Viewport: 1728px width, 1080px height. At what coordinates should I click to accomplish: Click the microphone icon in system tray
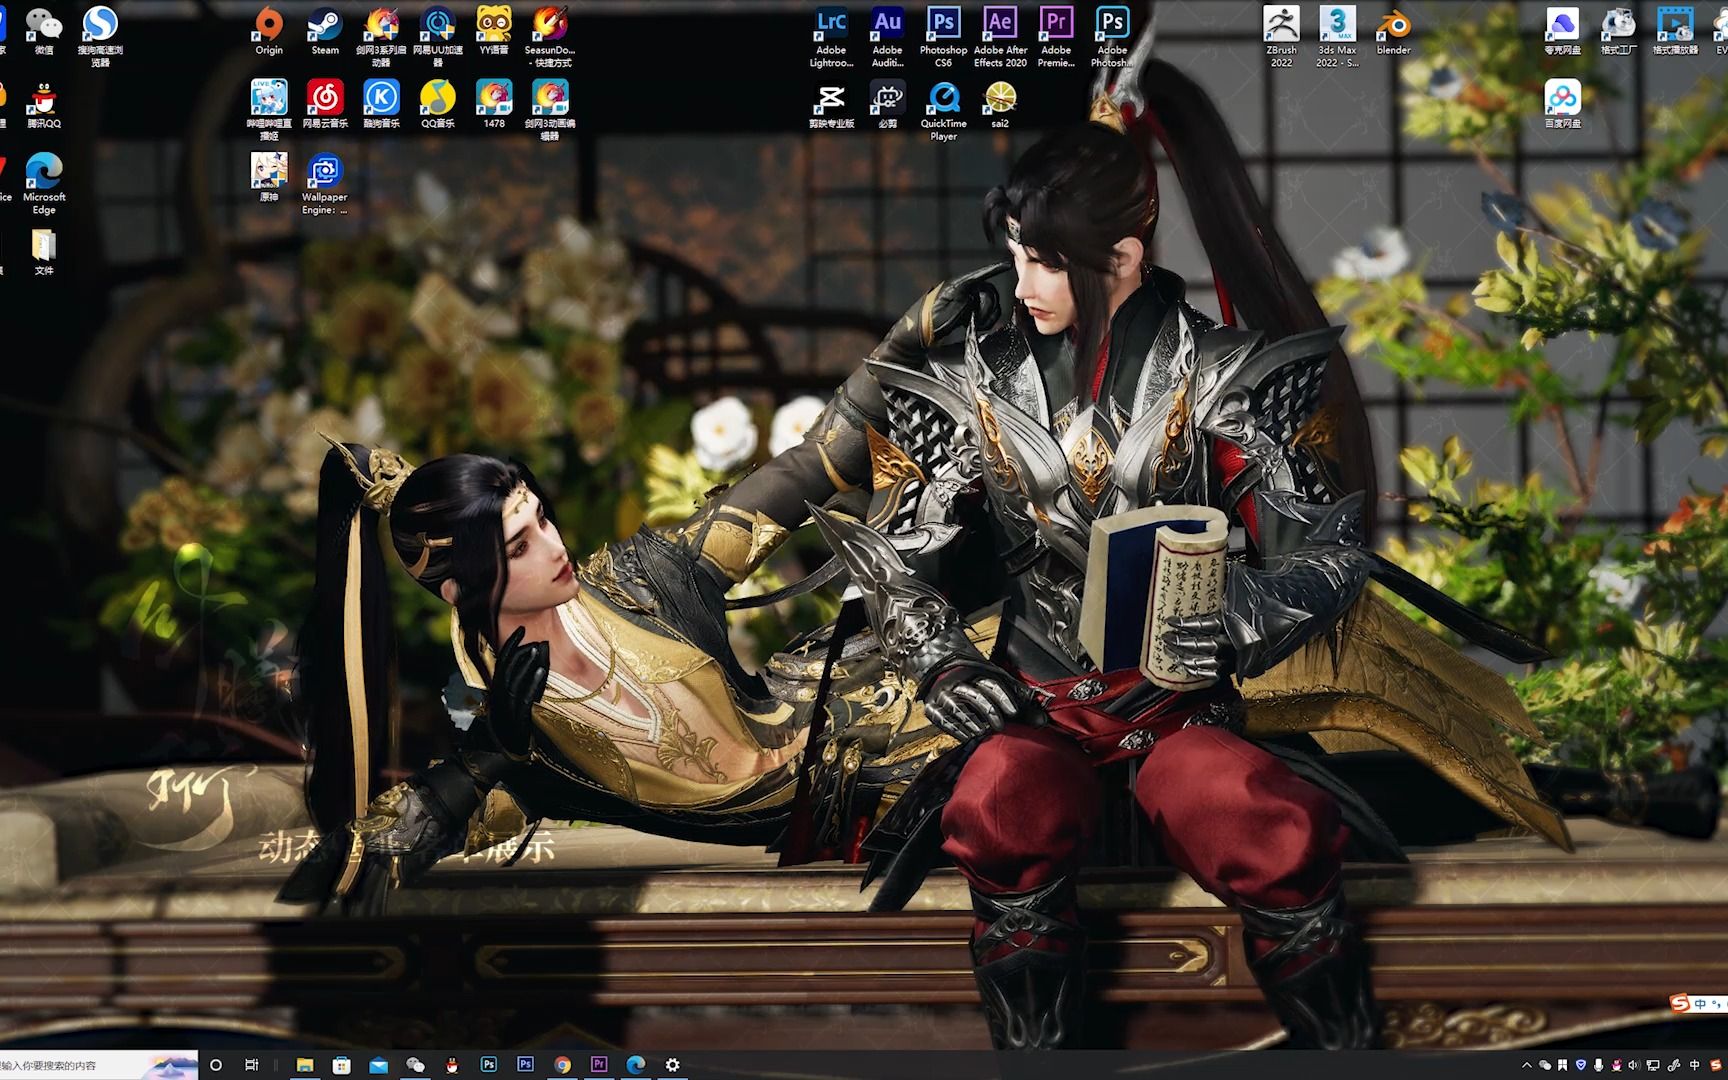click(x=1598, y=1065)
